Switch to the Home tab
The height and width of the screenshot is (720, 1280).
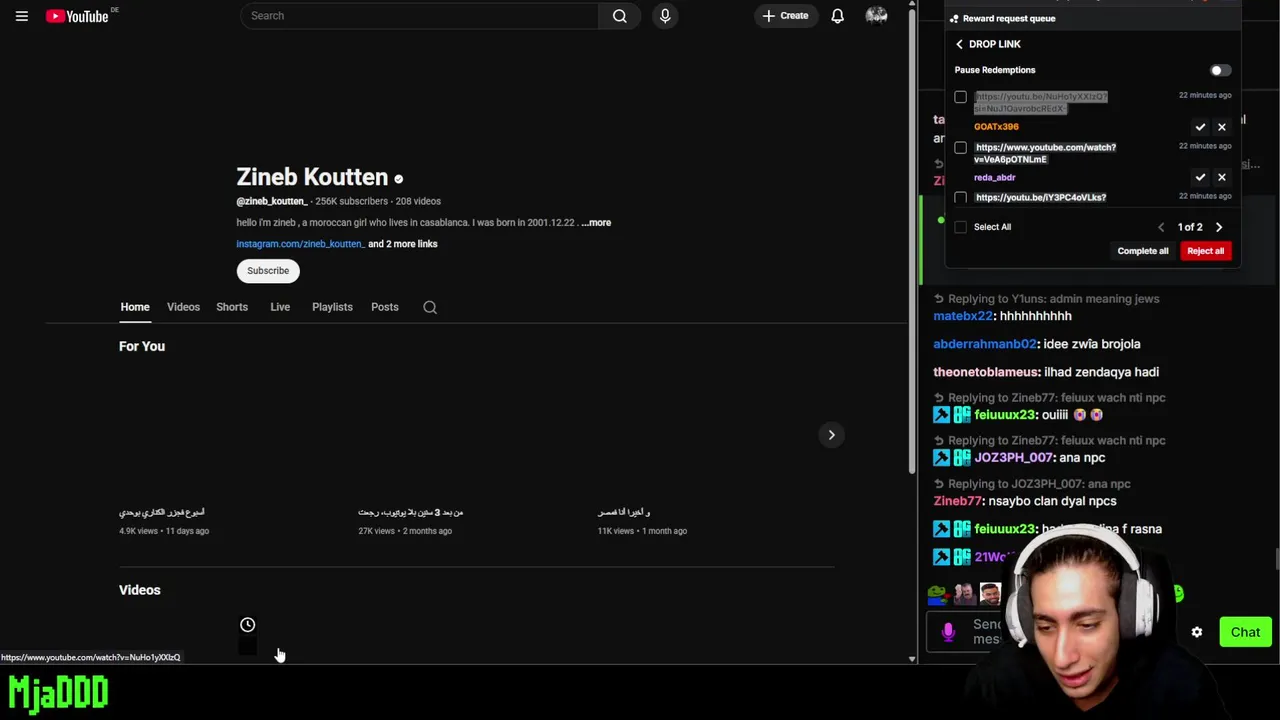pyautogui.click(x=135, y=307)
